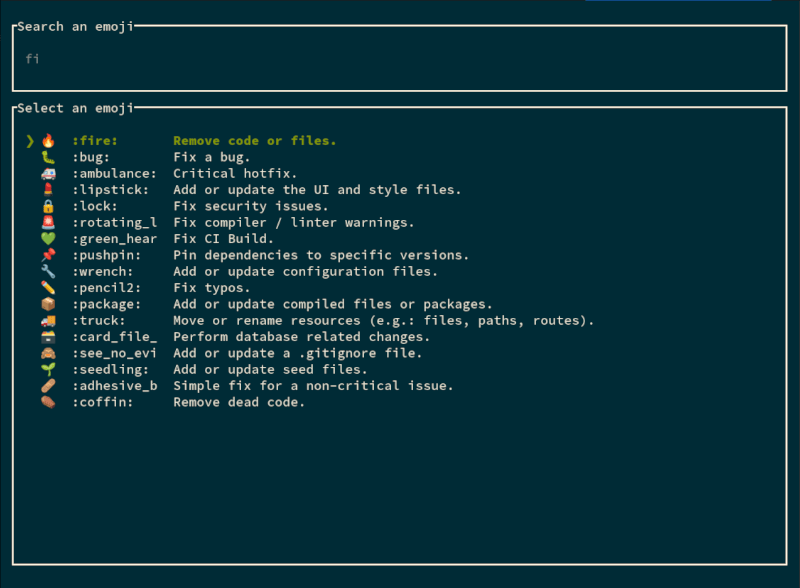Viewport: 800px width, 588px height.
Task: Click the green heart emoji icon
Action: [48, 238]
